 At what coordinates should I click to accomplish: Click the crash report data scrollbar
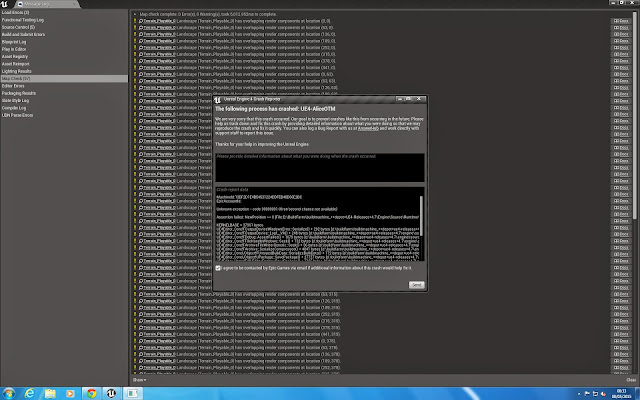[x=421, y=215]
